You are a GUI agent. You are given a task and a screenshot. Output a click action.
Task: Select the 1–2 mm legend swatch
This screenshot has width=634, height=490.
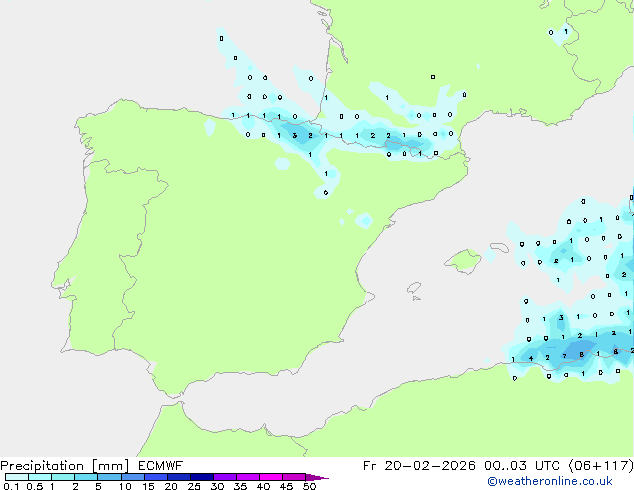(63, 477)
